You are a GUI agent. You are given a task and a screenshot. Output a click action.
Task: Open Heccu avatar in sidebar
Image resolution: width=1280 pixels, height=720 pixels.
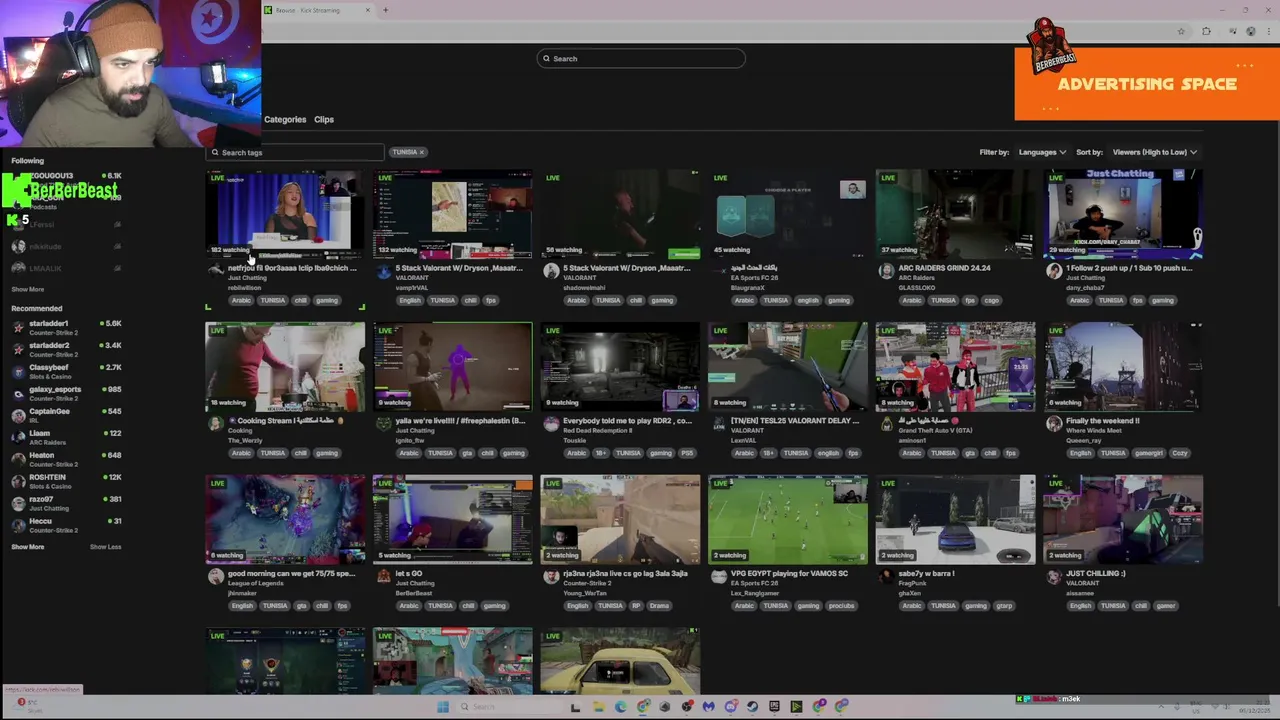[x=18, y=526]
